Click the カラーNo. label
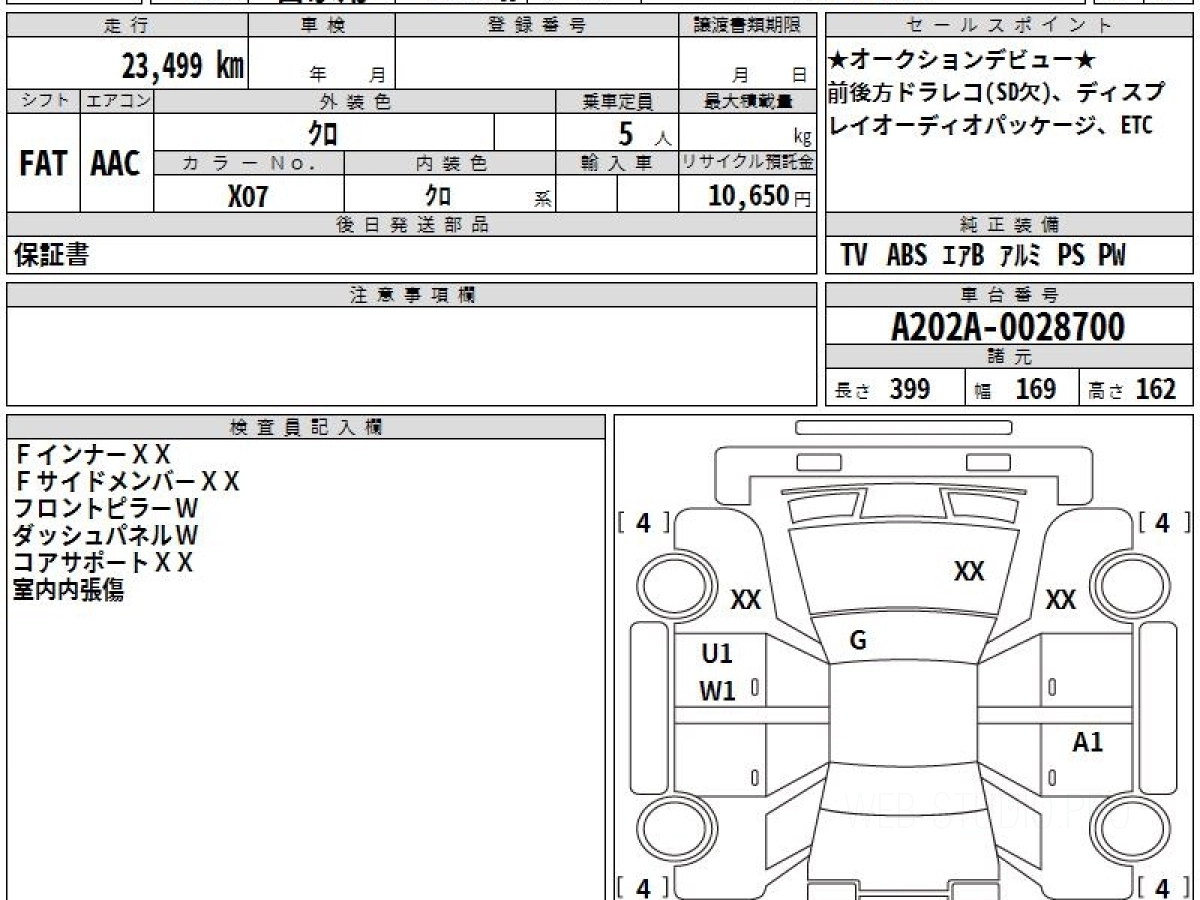 click(249, 163)
